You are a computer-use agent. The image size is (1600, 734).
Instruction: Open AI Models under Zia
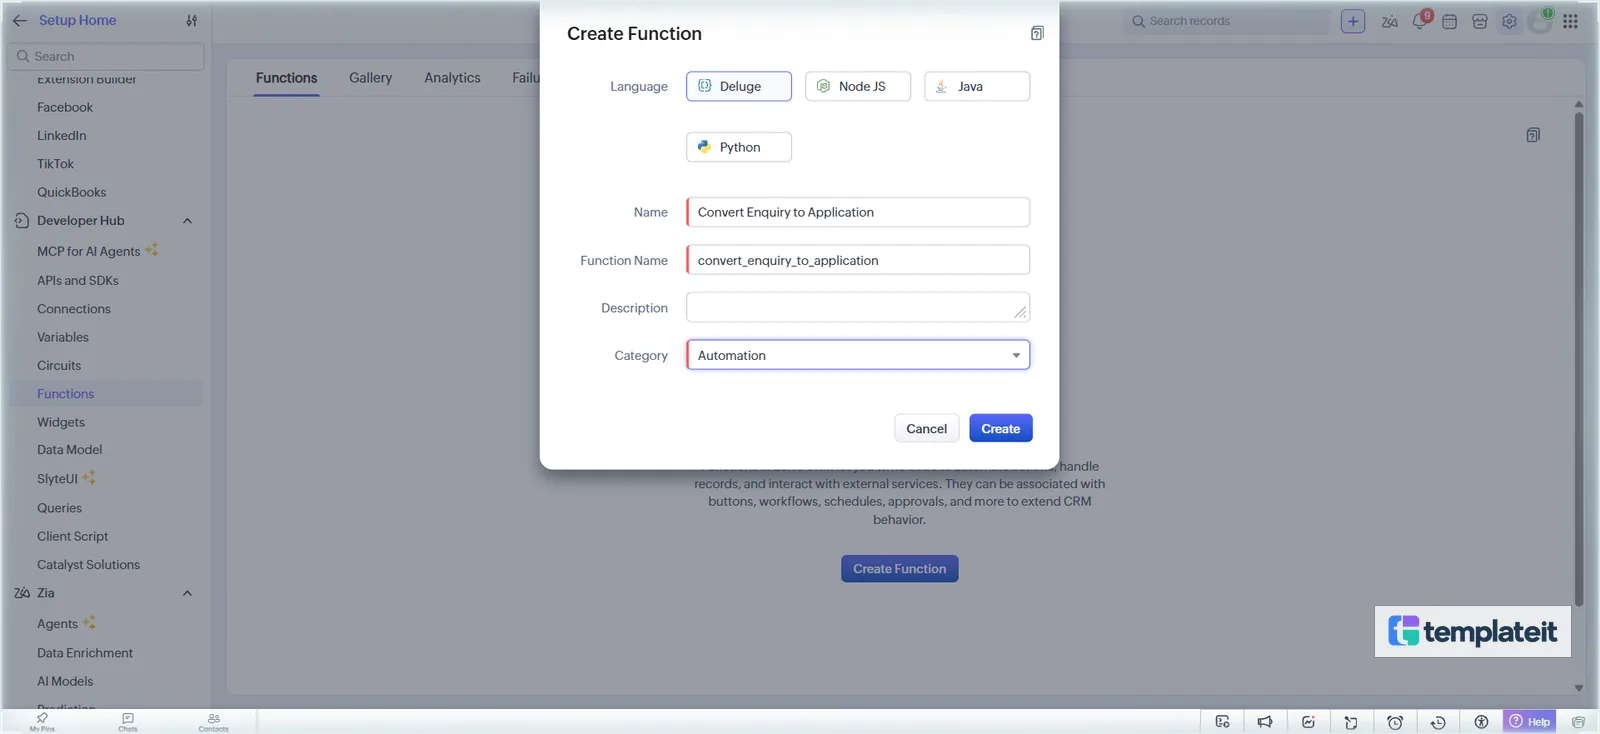65,681
